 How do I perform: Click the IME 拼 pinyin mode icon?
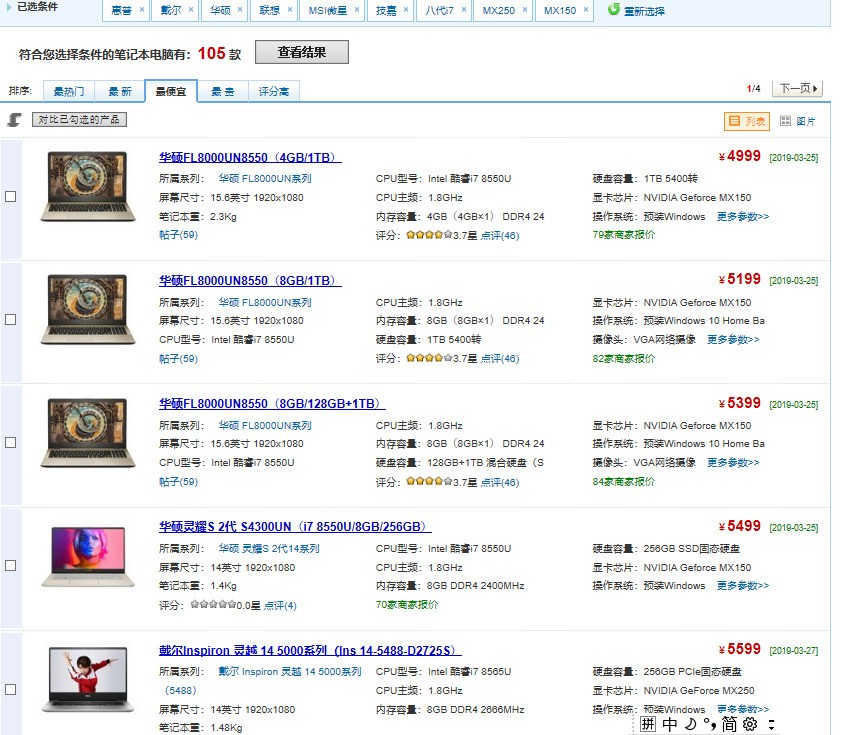click(649, 723)
